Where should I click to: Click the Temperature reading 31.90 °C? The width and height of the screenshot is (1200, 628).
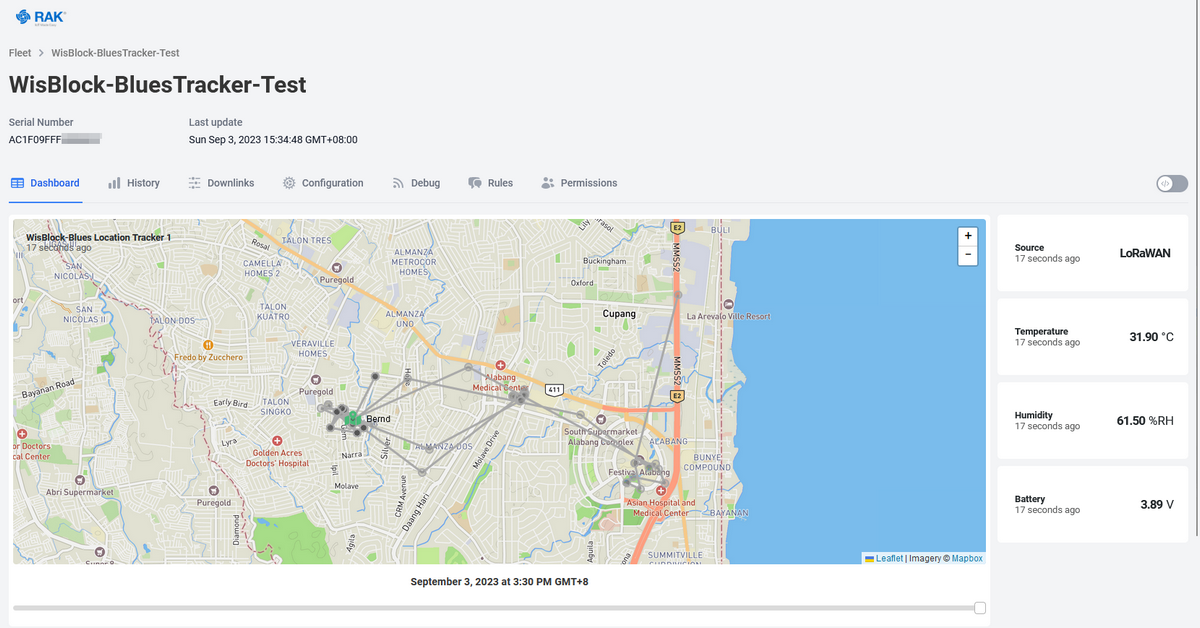pos(1151,337)
